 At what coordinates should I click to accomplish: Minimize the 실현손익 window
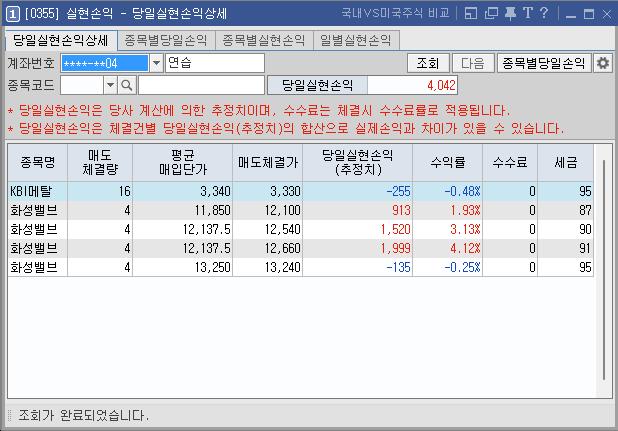(x=570, y=15)
